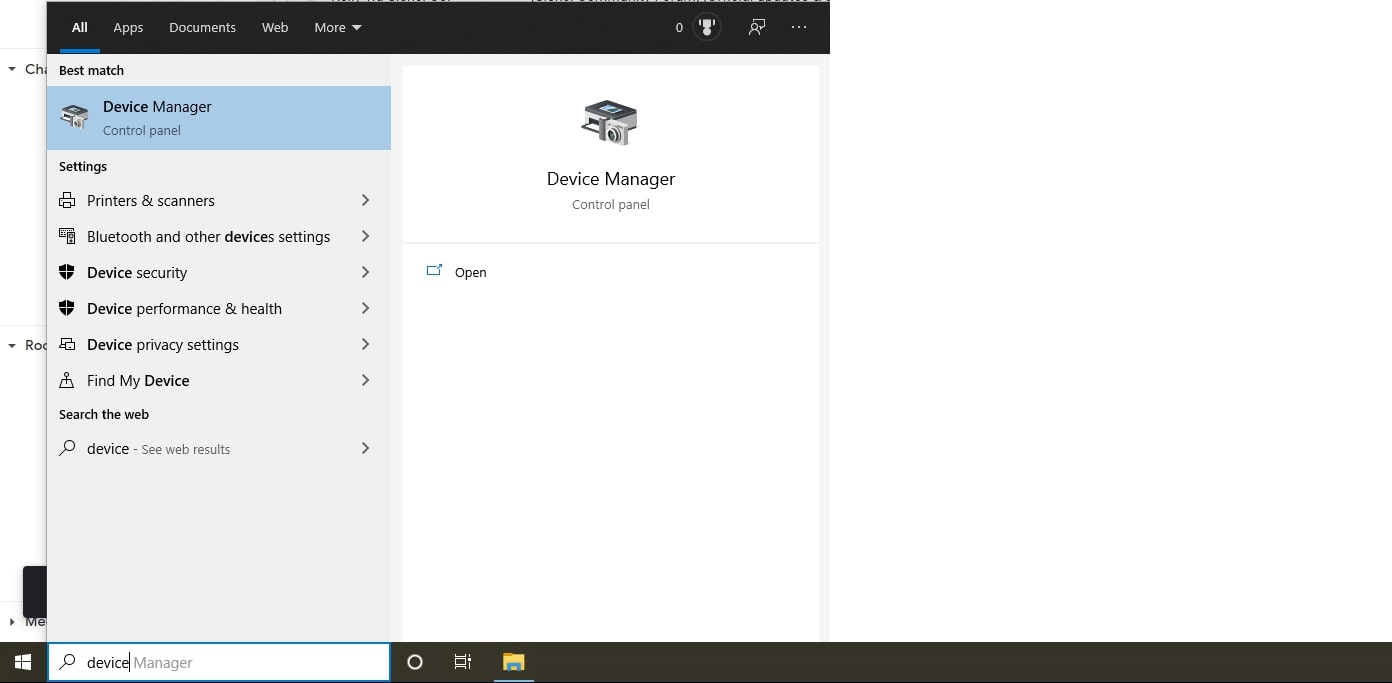The image size is (1392, 683).
Task: Switch to the Web search tab
Action: [x=275, y=27]
